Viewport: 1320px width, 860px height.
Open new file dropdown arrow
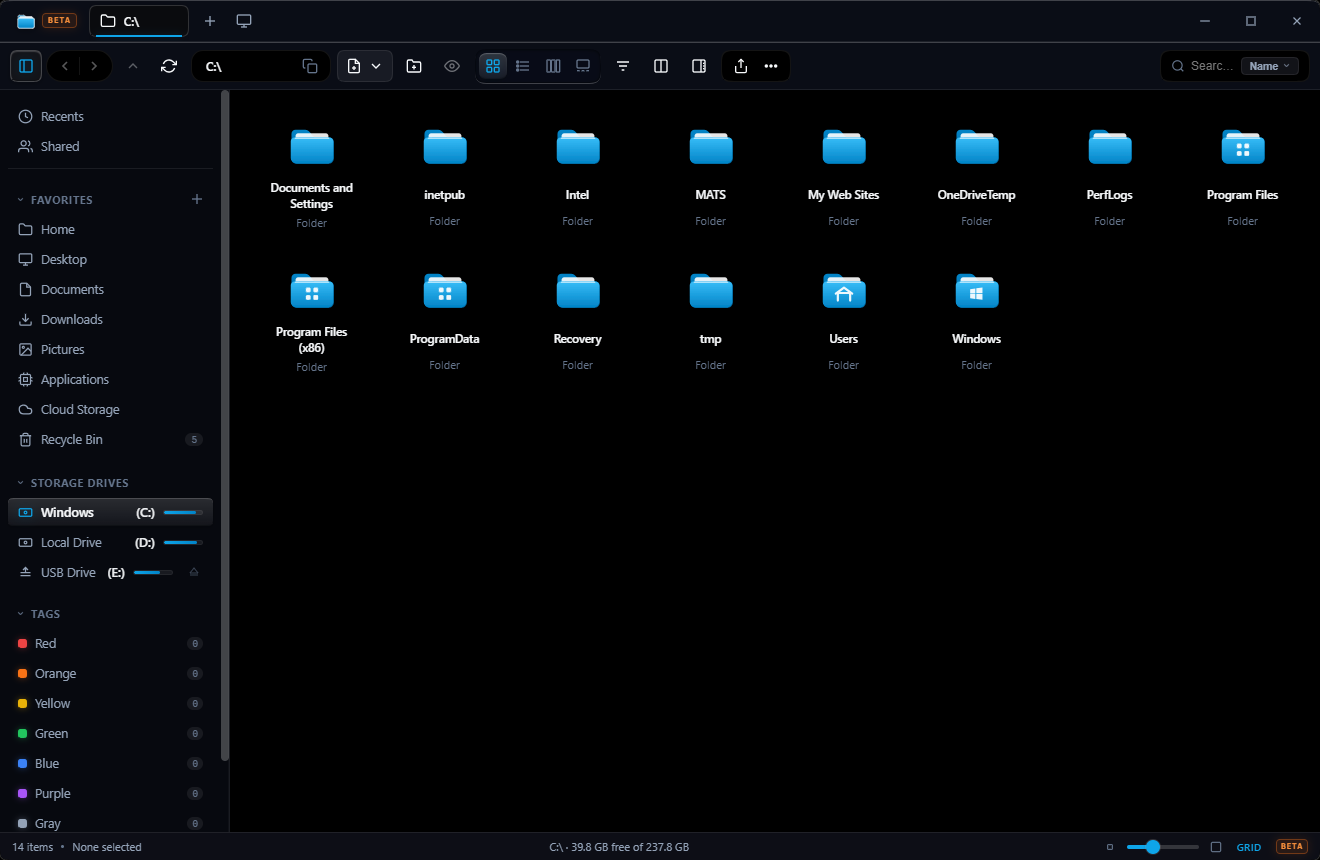(376, 66)
